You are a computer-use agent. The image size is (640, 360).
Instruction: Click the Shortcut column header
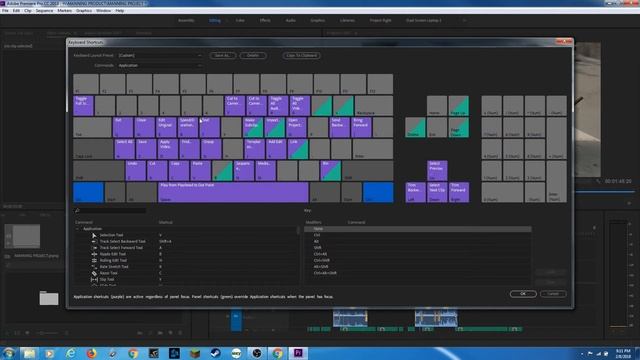[166, 222]
